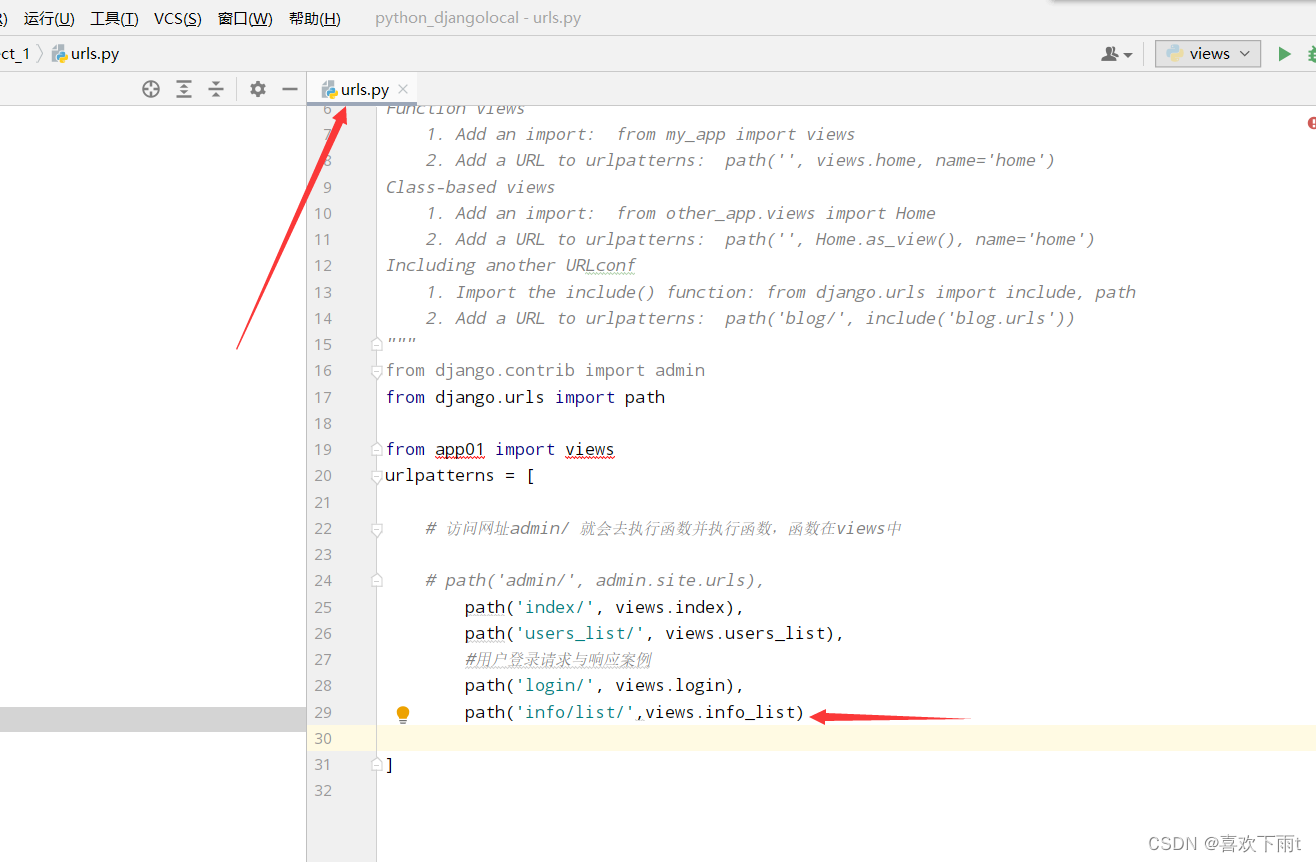
Task: Click 'from other_app.views import Home' text
Action: click(x=776, y=213)
